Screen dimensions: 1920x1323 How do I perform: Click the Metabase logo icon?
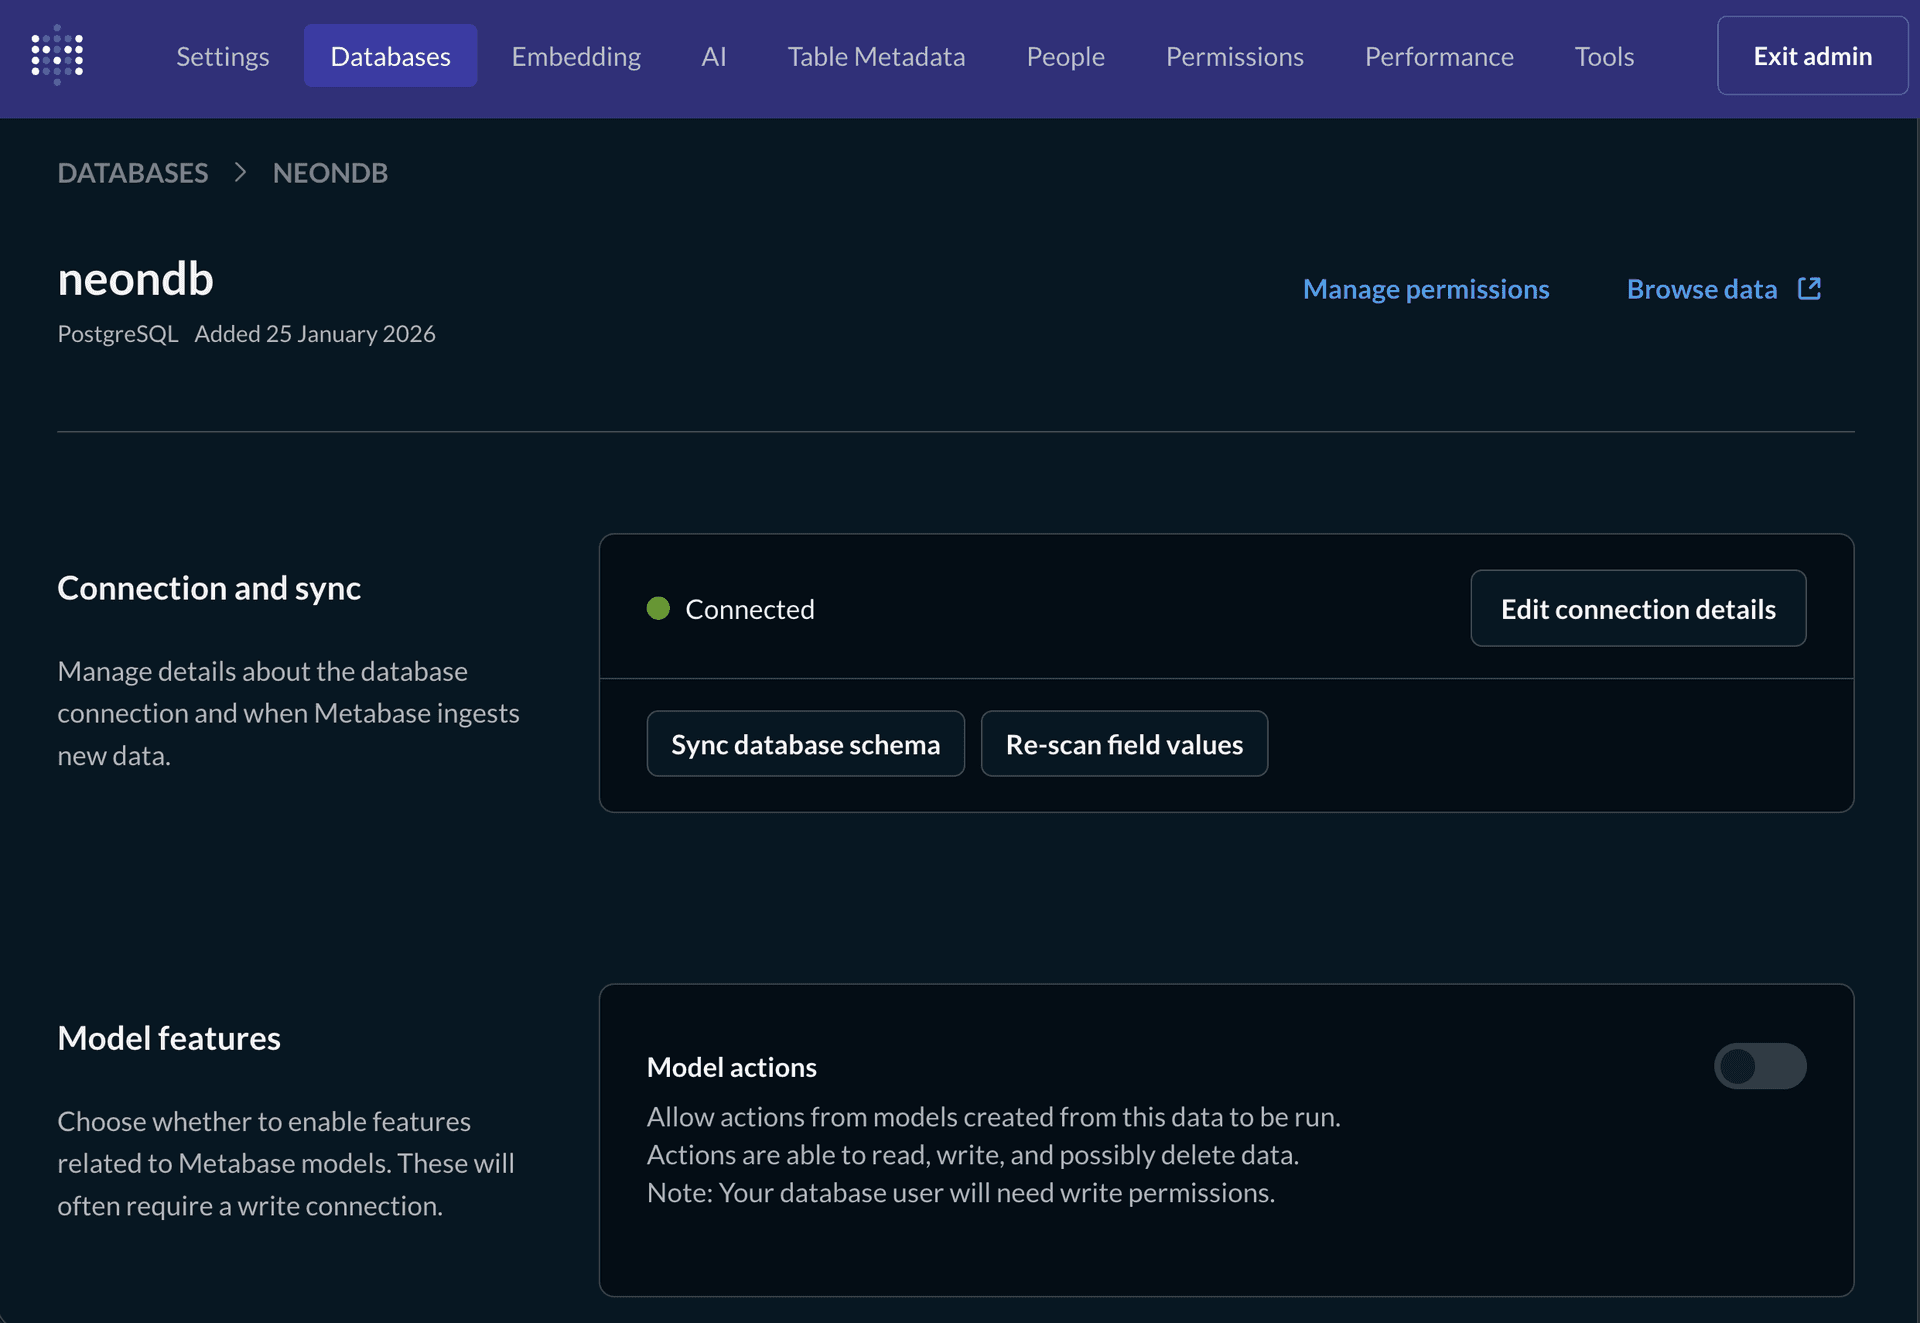(56, 55)
